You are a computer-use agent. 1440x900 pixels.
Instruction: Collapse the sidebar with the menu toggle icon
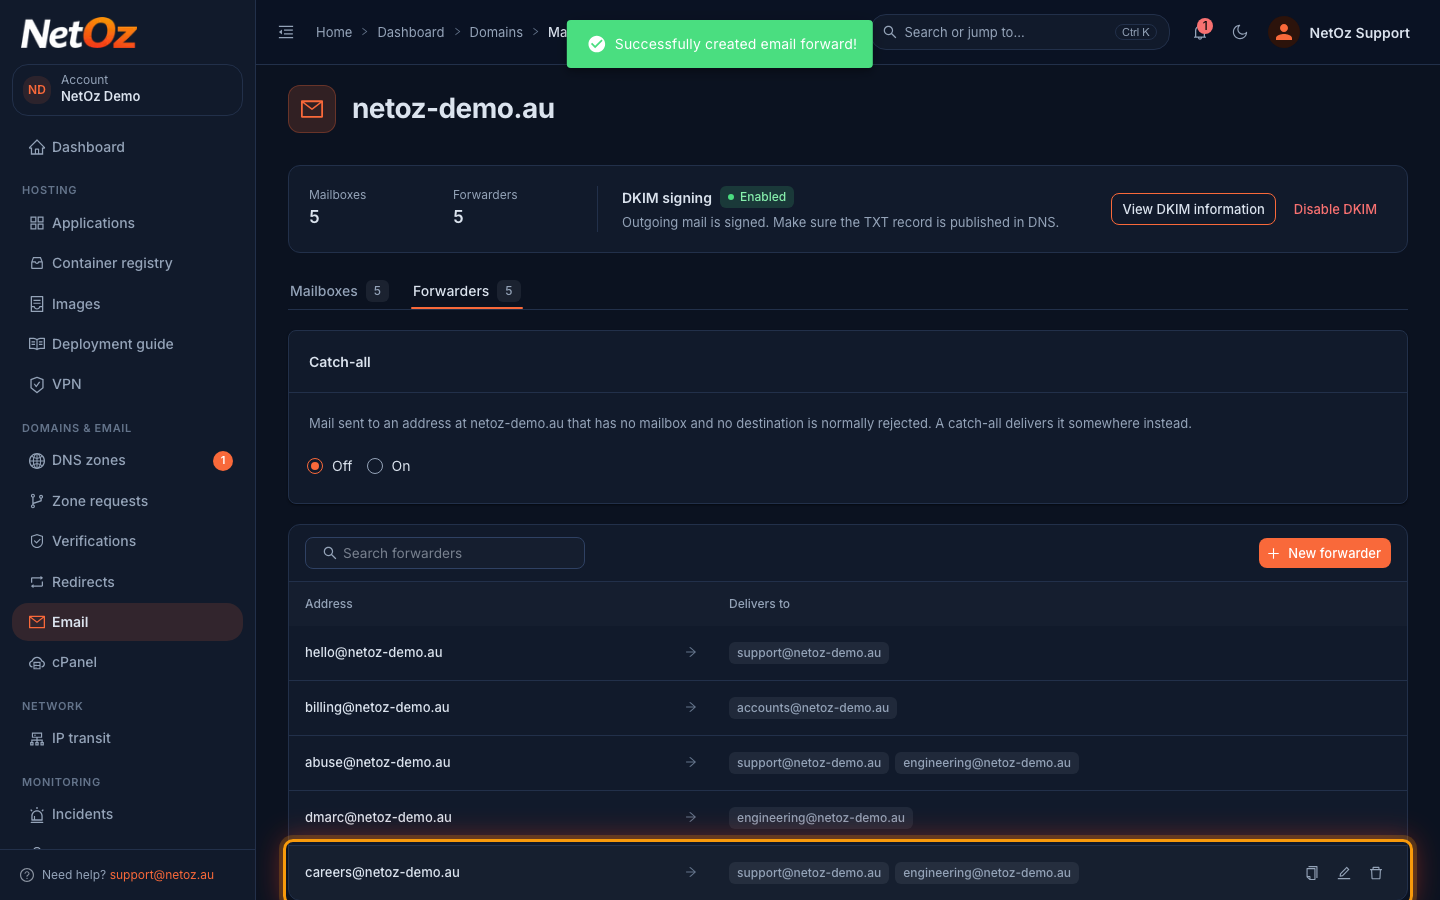286,32
